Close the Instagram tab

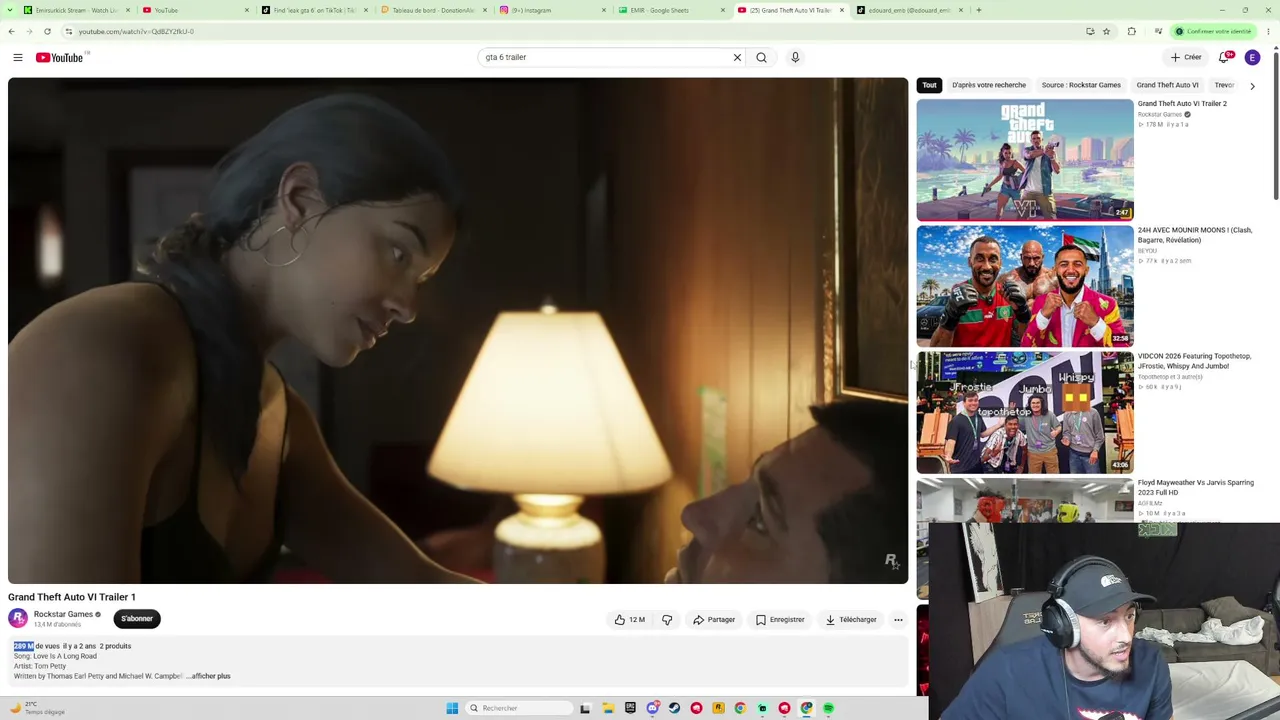[603, 10]
